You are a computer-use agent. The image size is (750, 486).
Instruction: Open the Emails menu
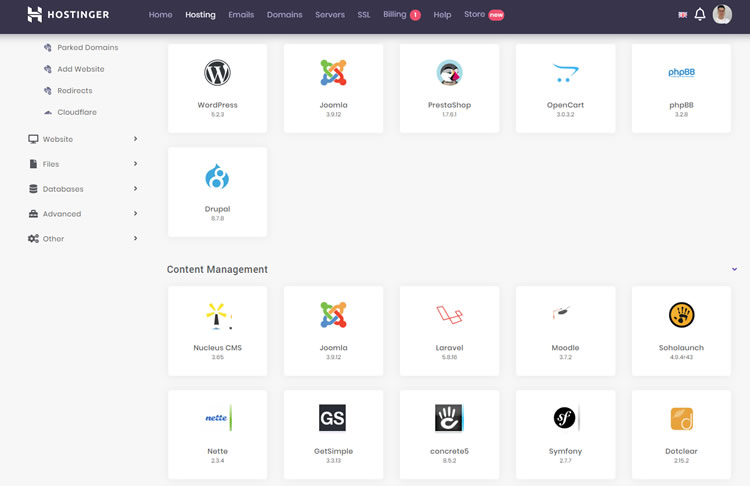pyautogui.click(x=241, y=15)
